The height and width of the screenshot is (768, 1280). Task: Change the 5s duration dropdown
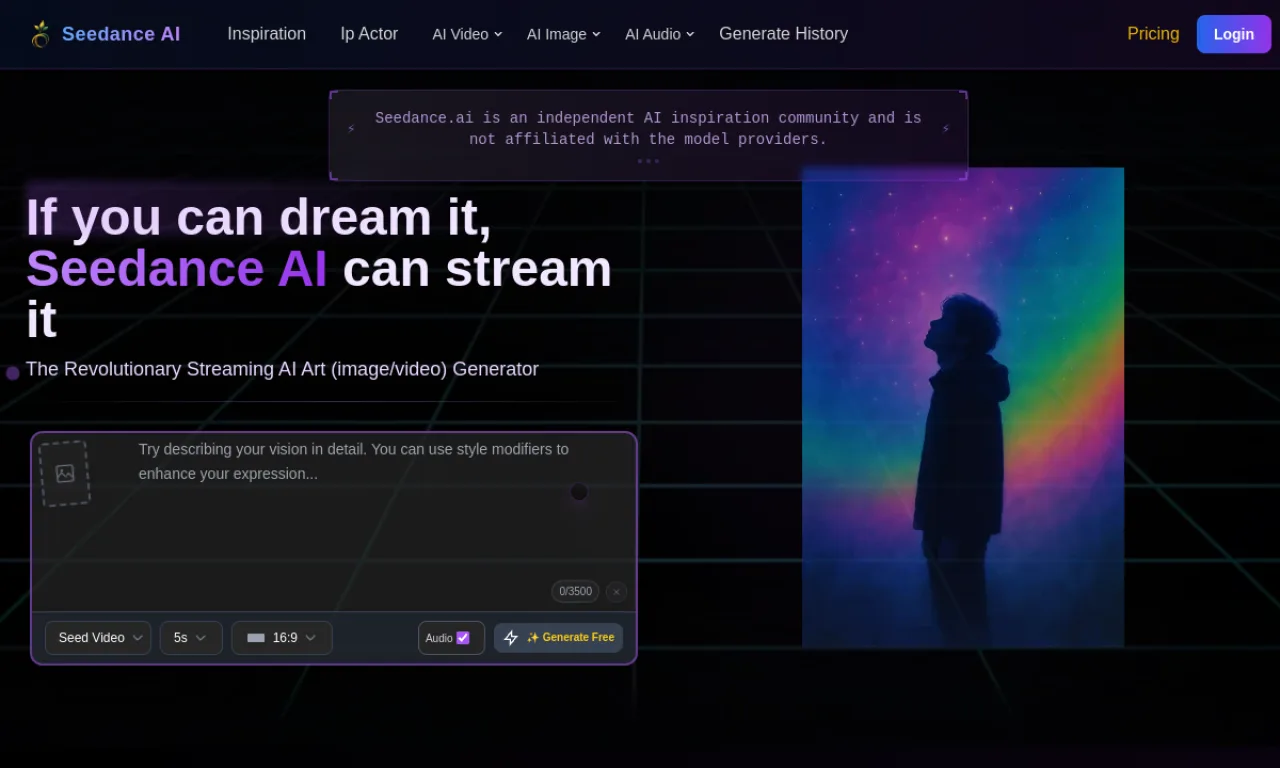(x=191, y=638)
